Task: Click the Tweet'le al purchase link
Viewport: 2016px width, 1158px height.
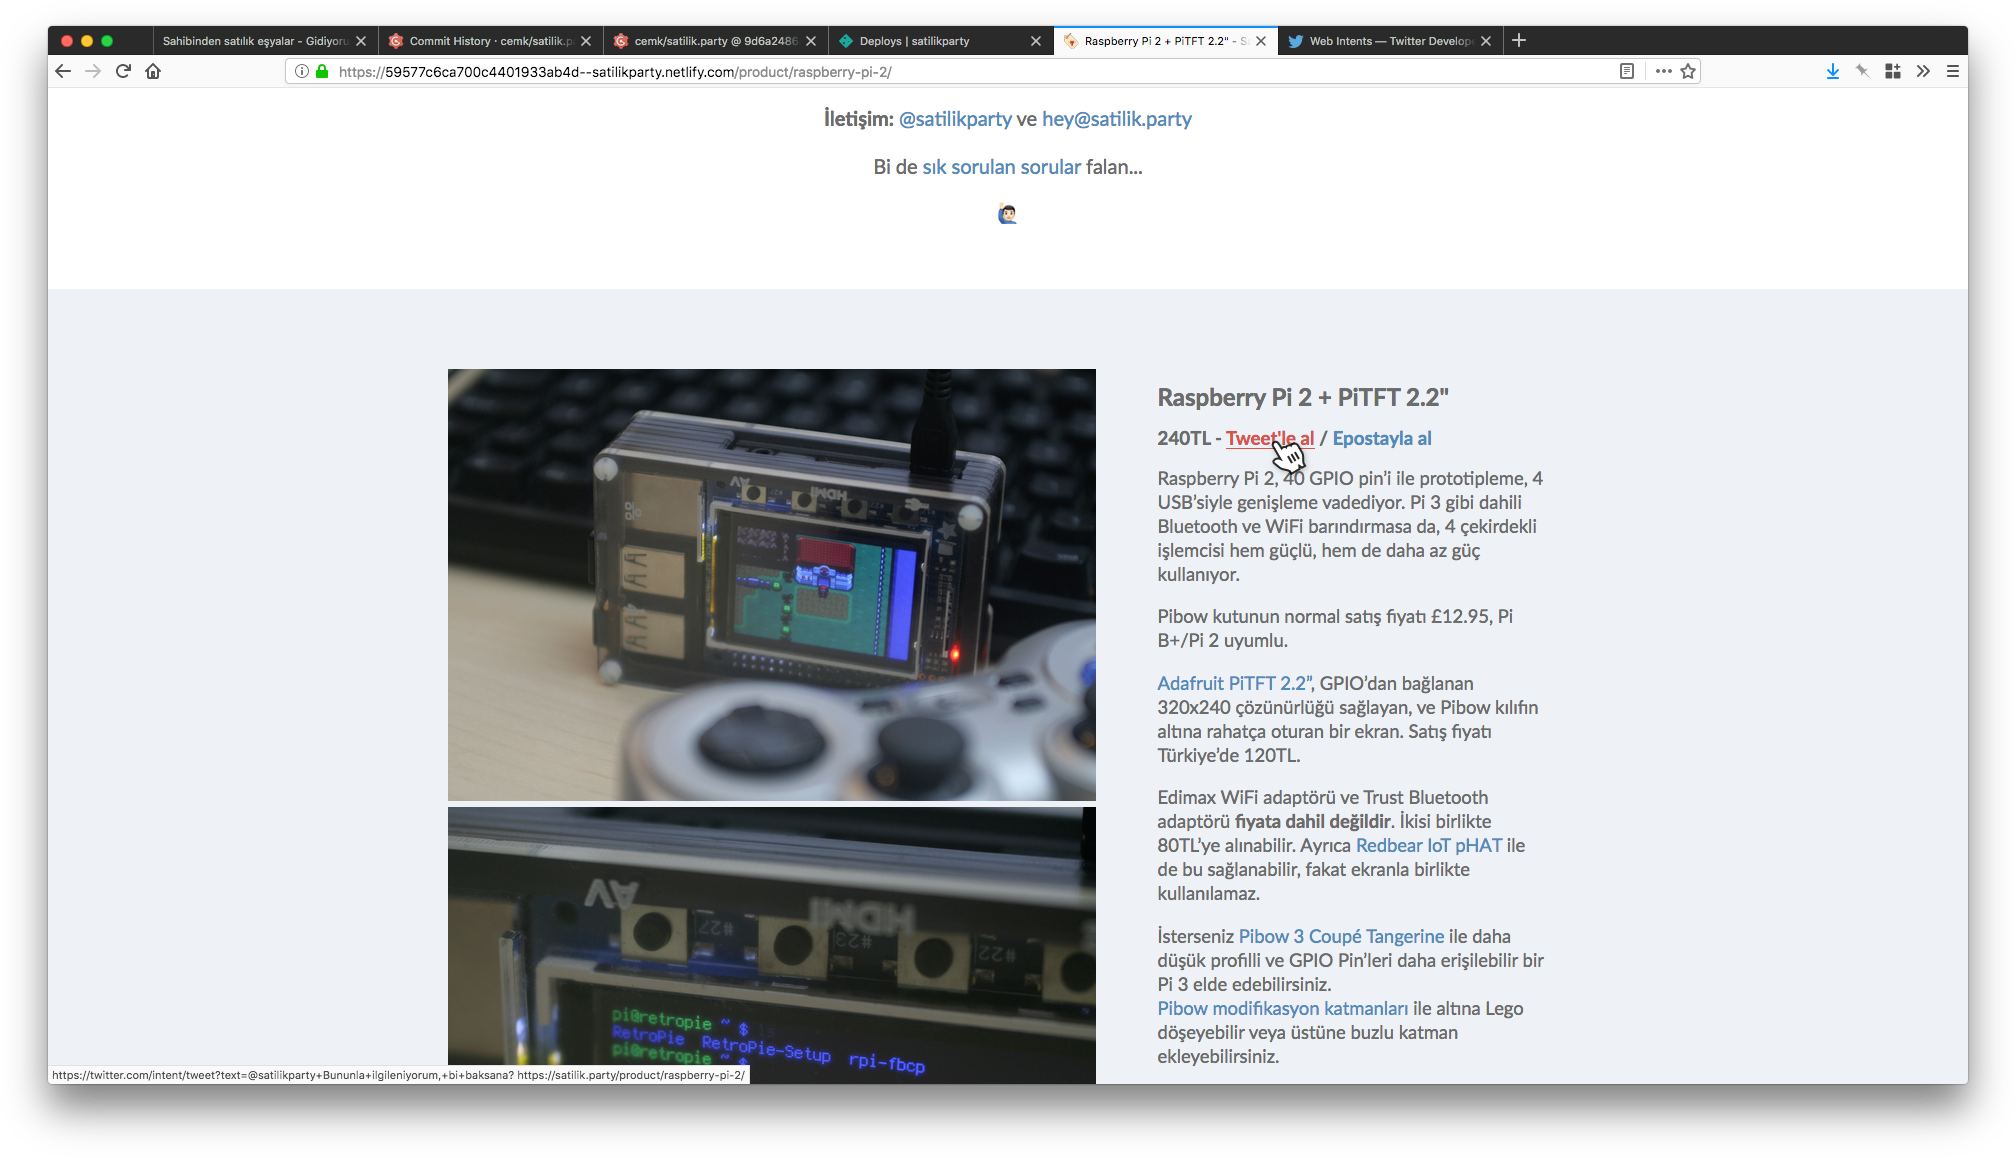Action: [1270, 438]
